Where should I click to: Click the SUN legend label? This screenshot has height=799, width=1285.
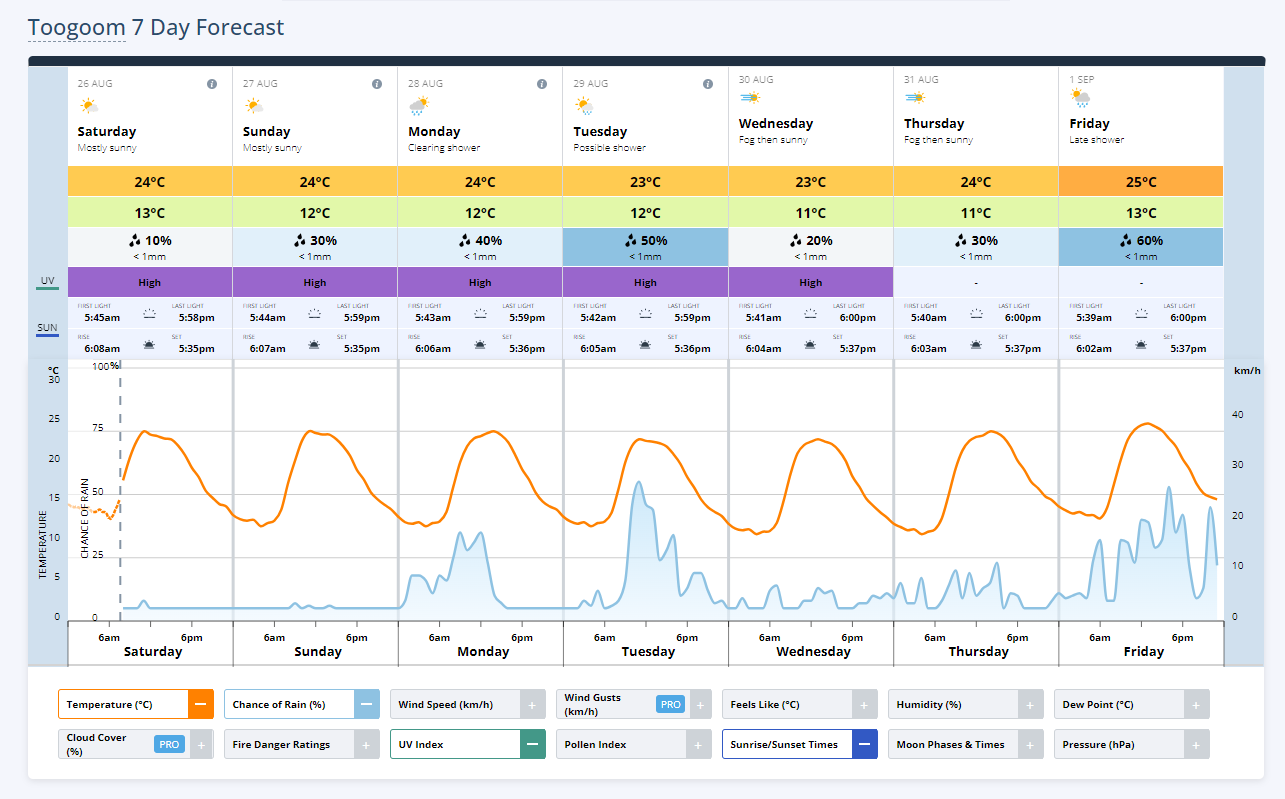[47, 328]
